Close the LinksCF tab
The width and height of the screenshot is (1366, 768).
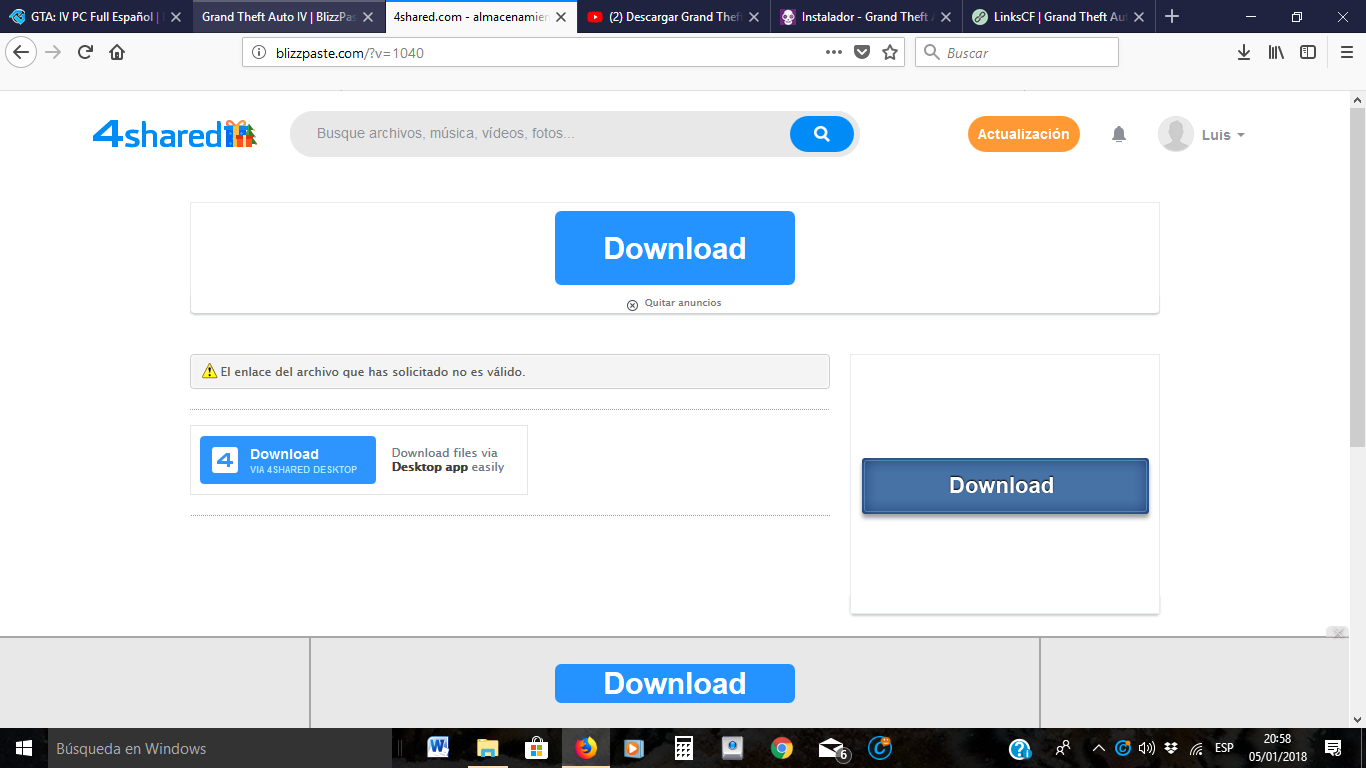[x=1138, y=17]
